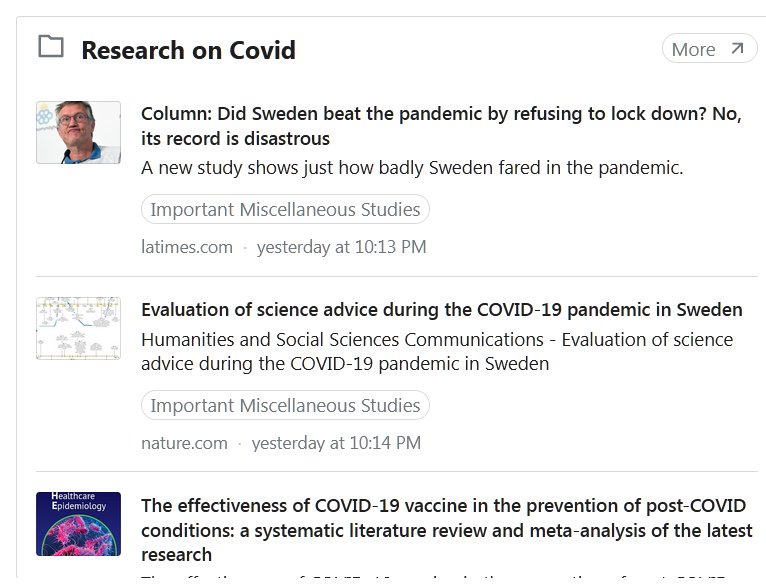Open the diagram thumbnail of the nature.com article

click(78, 327)
